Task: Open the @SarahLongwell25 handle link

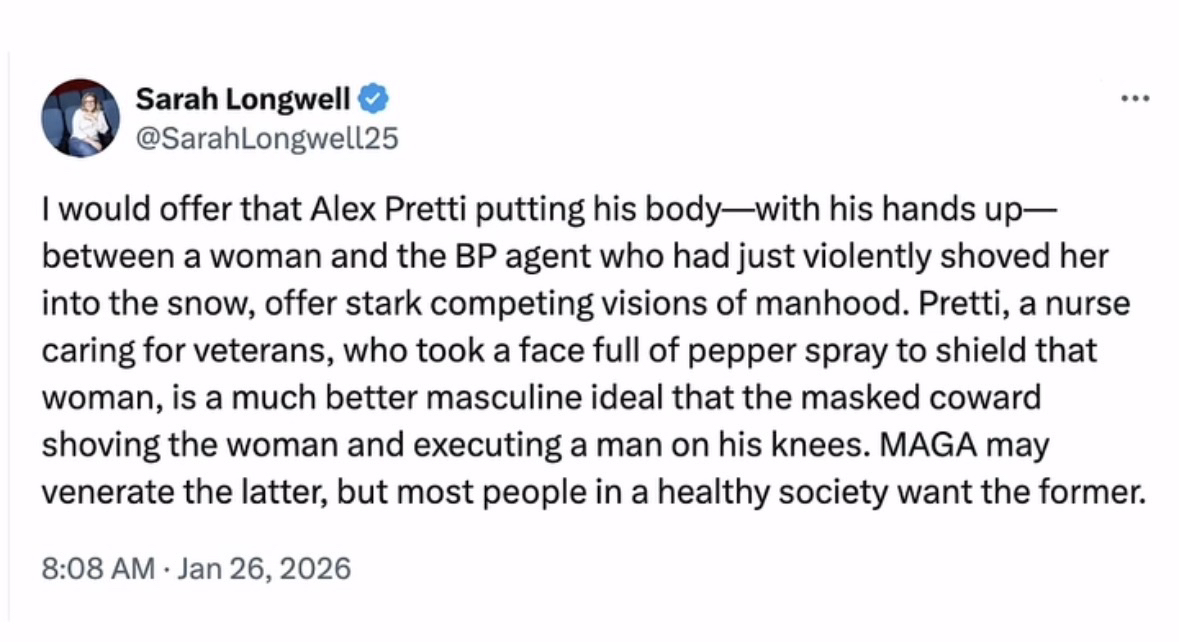Action: click(266, 138)
